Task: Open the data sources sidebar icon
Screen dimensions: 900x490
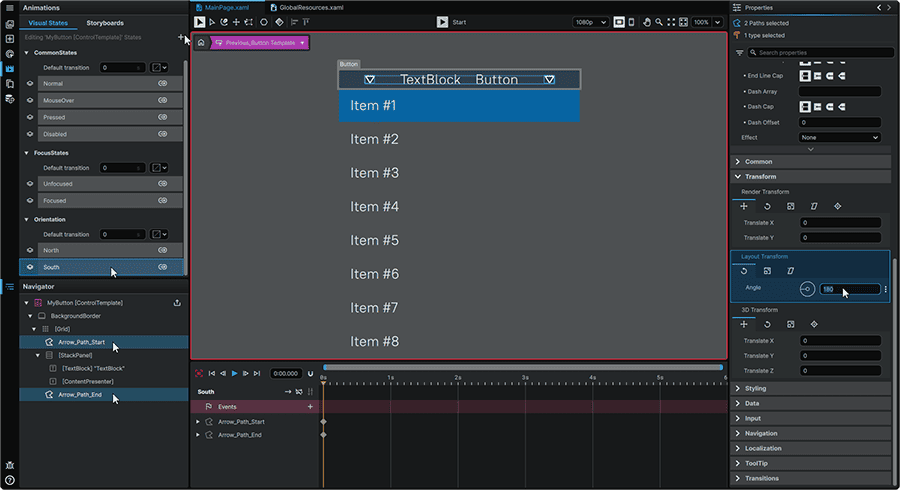Action: 9,99
